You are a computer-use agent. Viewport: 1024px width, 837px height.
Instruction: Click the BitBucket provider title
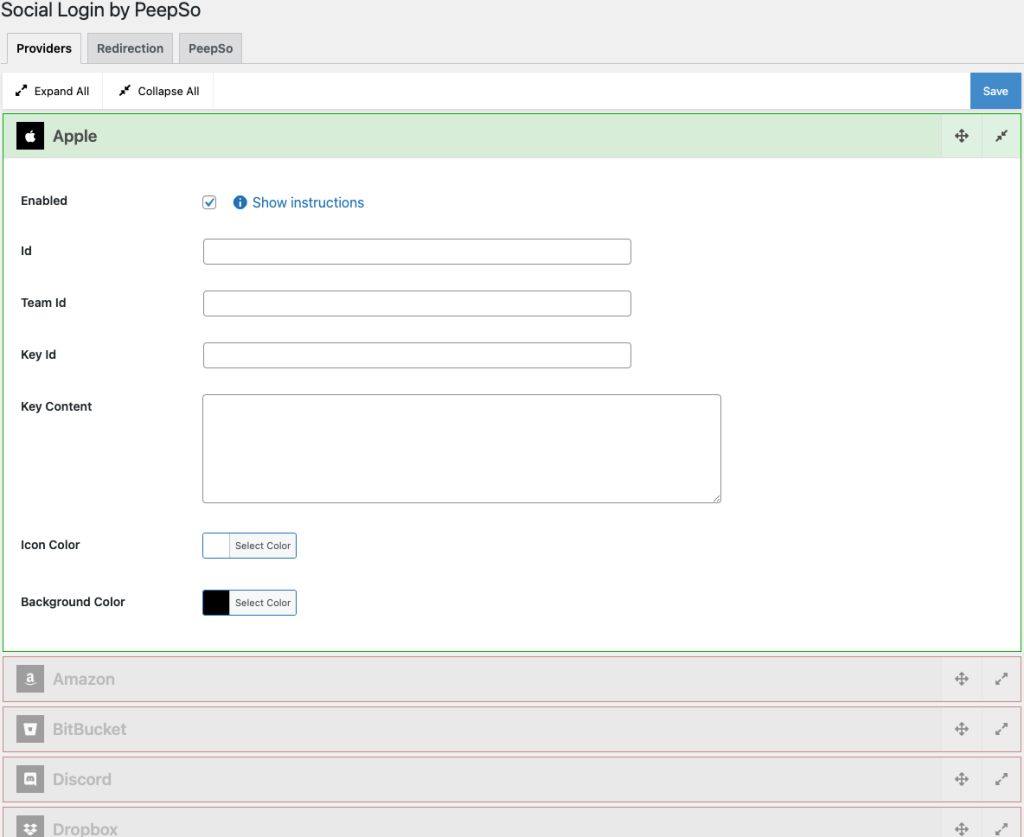(89, 729)
